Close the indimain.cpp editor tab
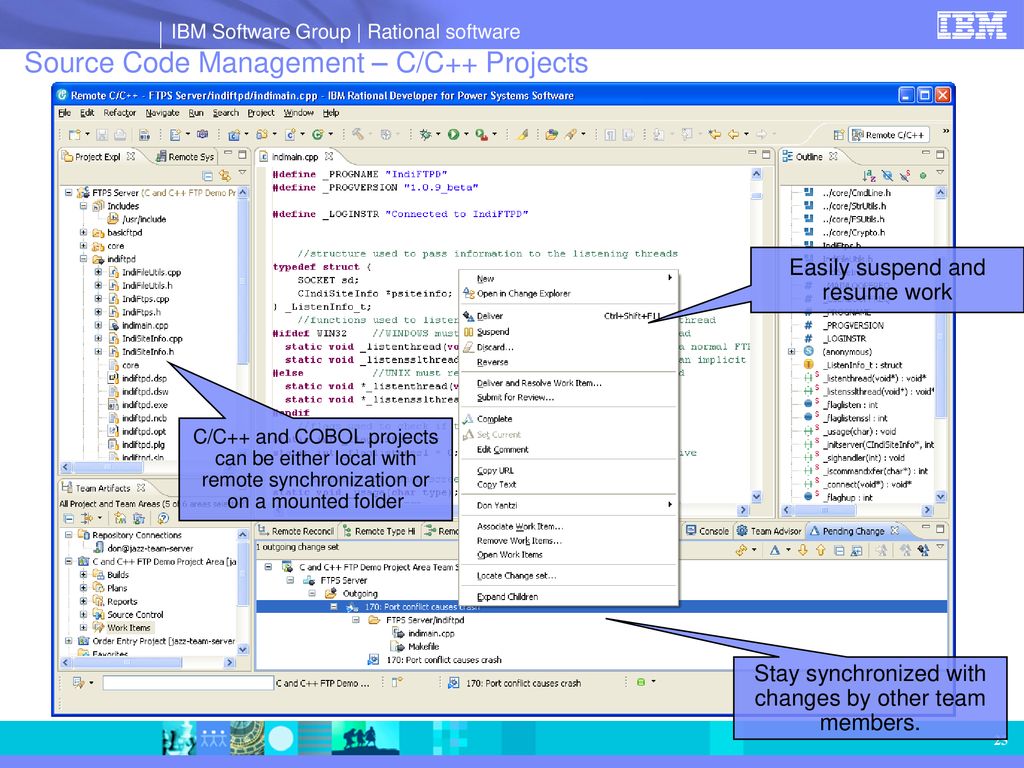This screenshot has width=1024, height=768. [x=329, y=157]
